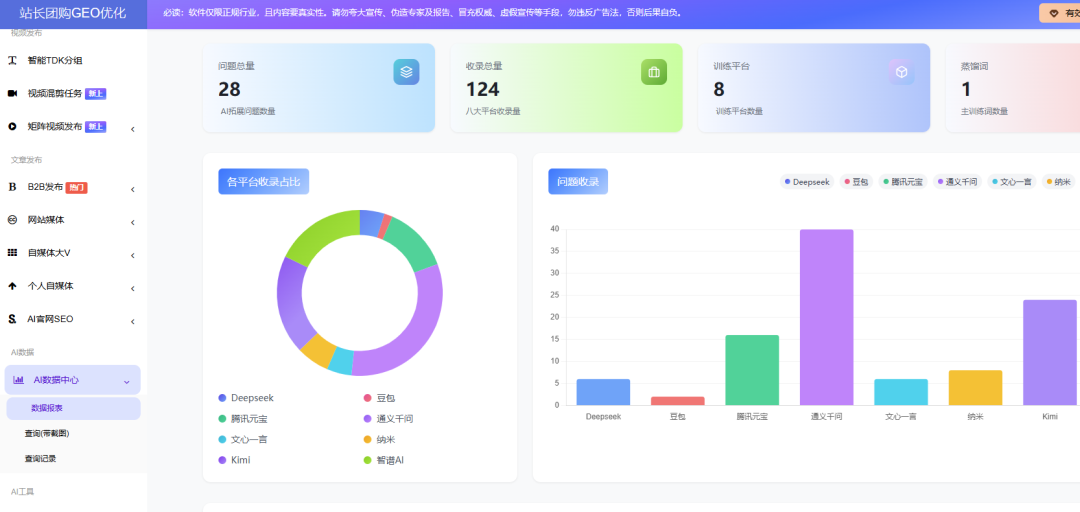Toggle 智谱AI in donut chart legend
The image size is (1080, 512).
click(384, 460)
